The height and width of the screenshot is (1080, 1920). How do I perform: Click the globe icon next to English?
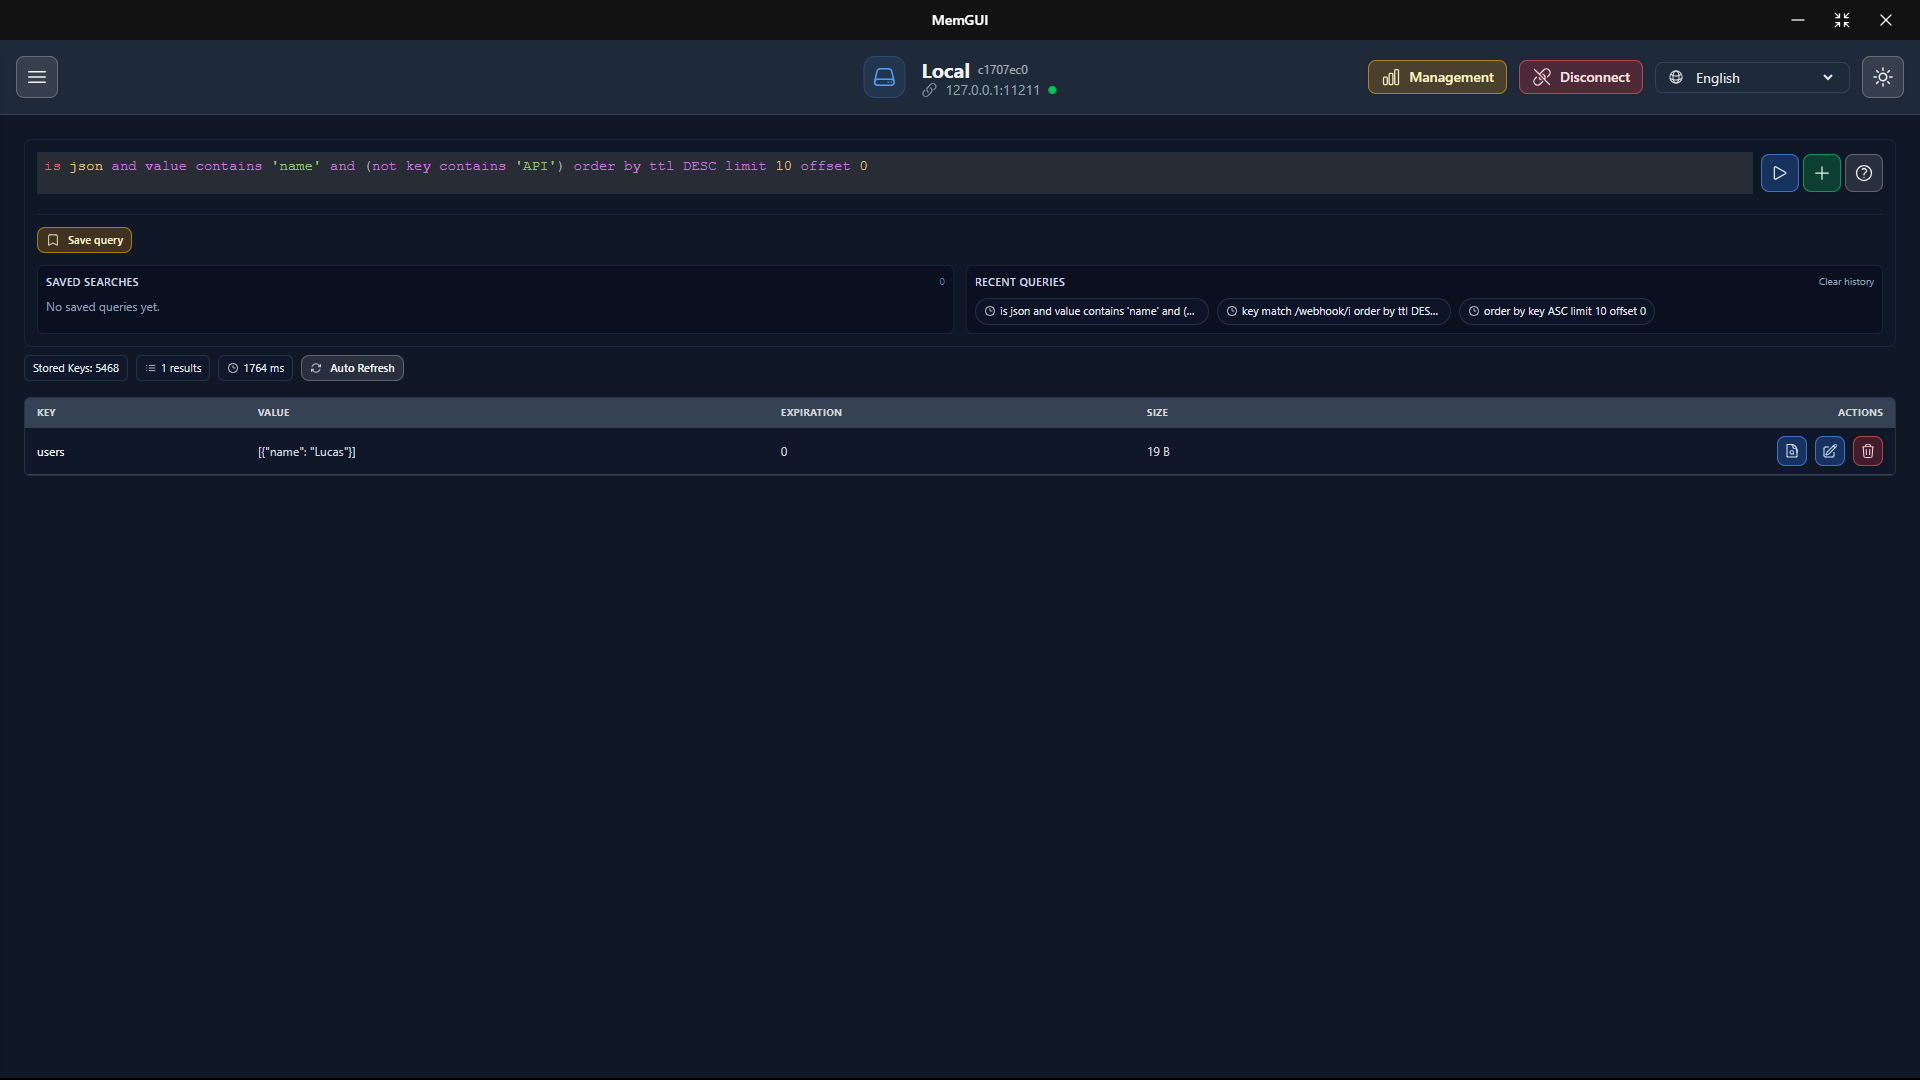(x=1676, y=77)
